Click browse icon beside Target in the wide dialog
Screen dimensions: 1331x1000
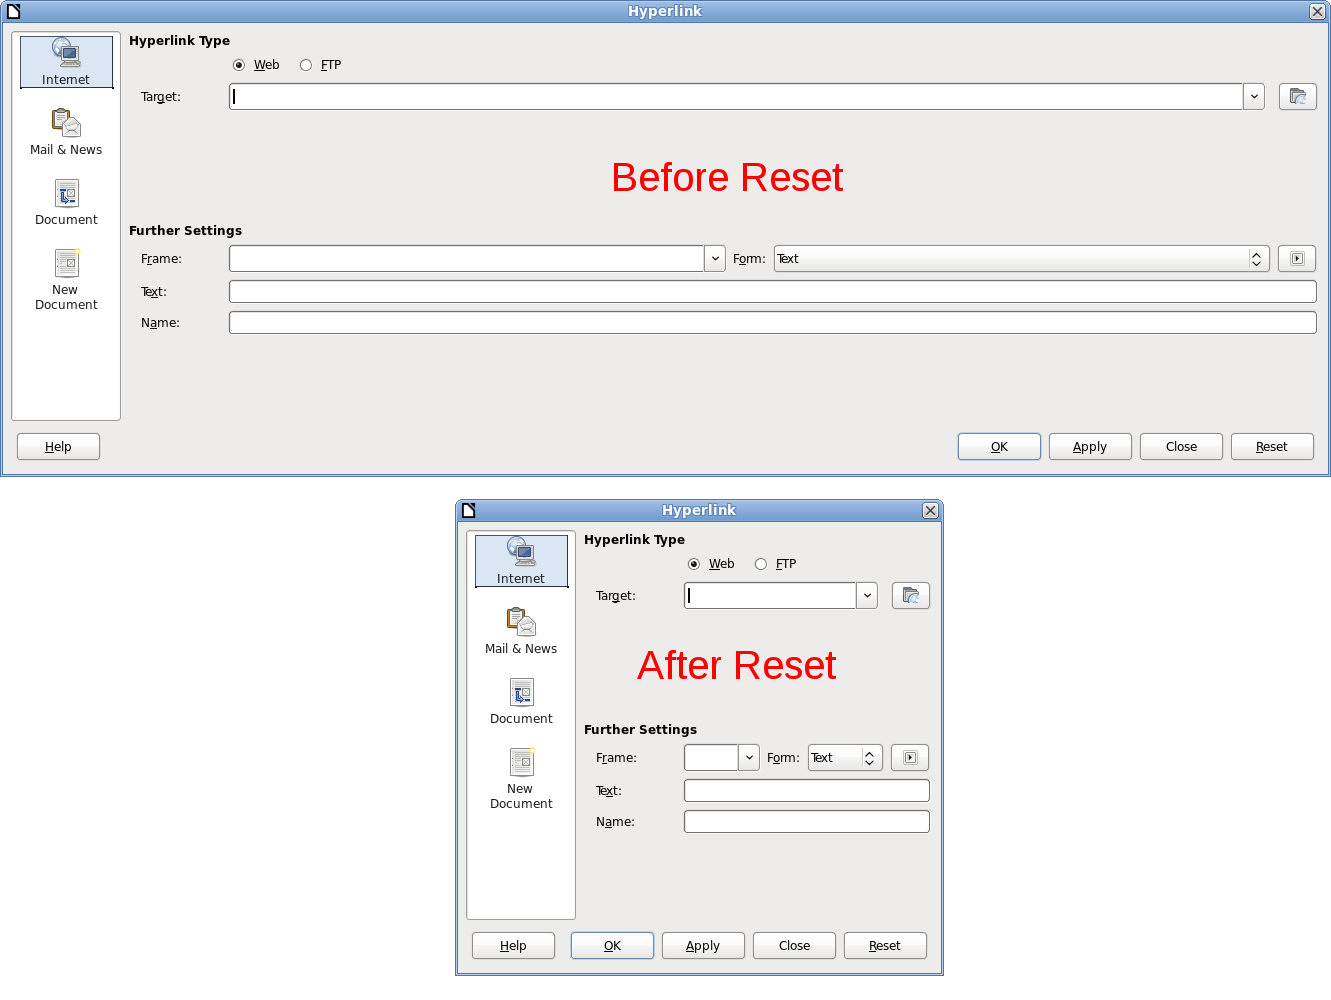tap(1297, 97)
